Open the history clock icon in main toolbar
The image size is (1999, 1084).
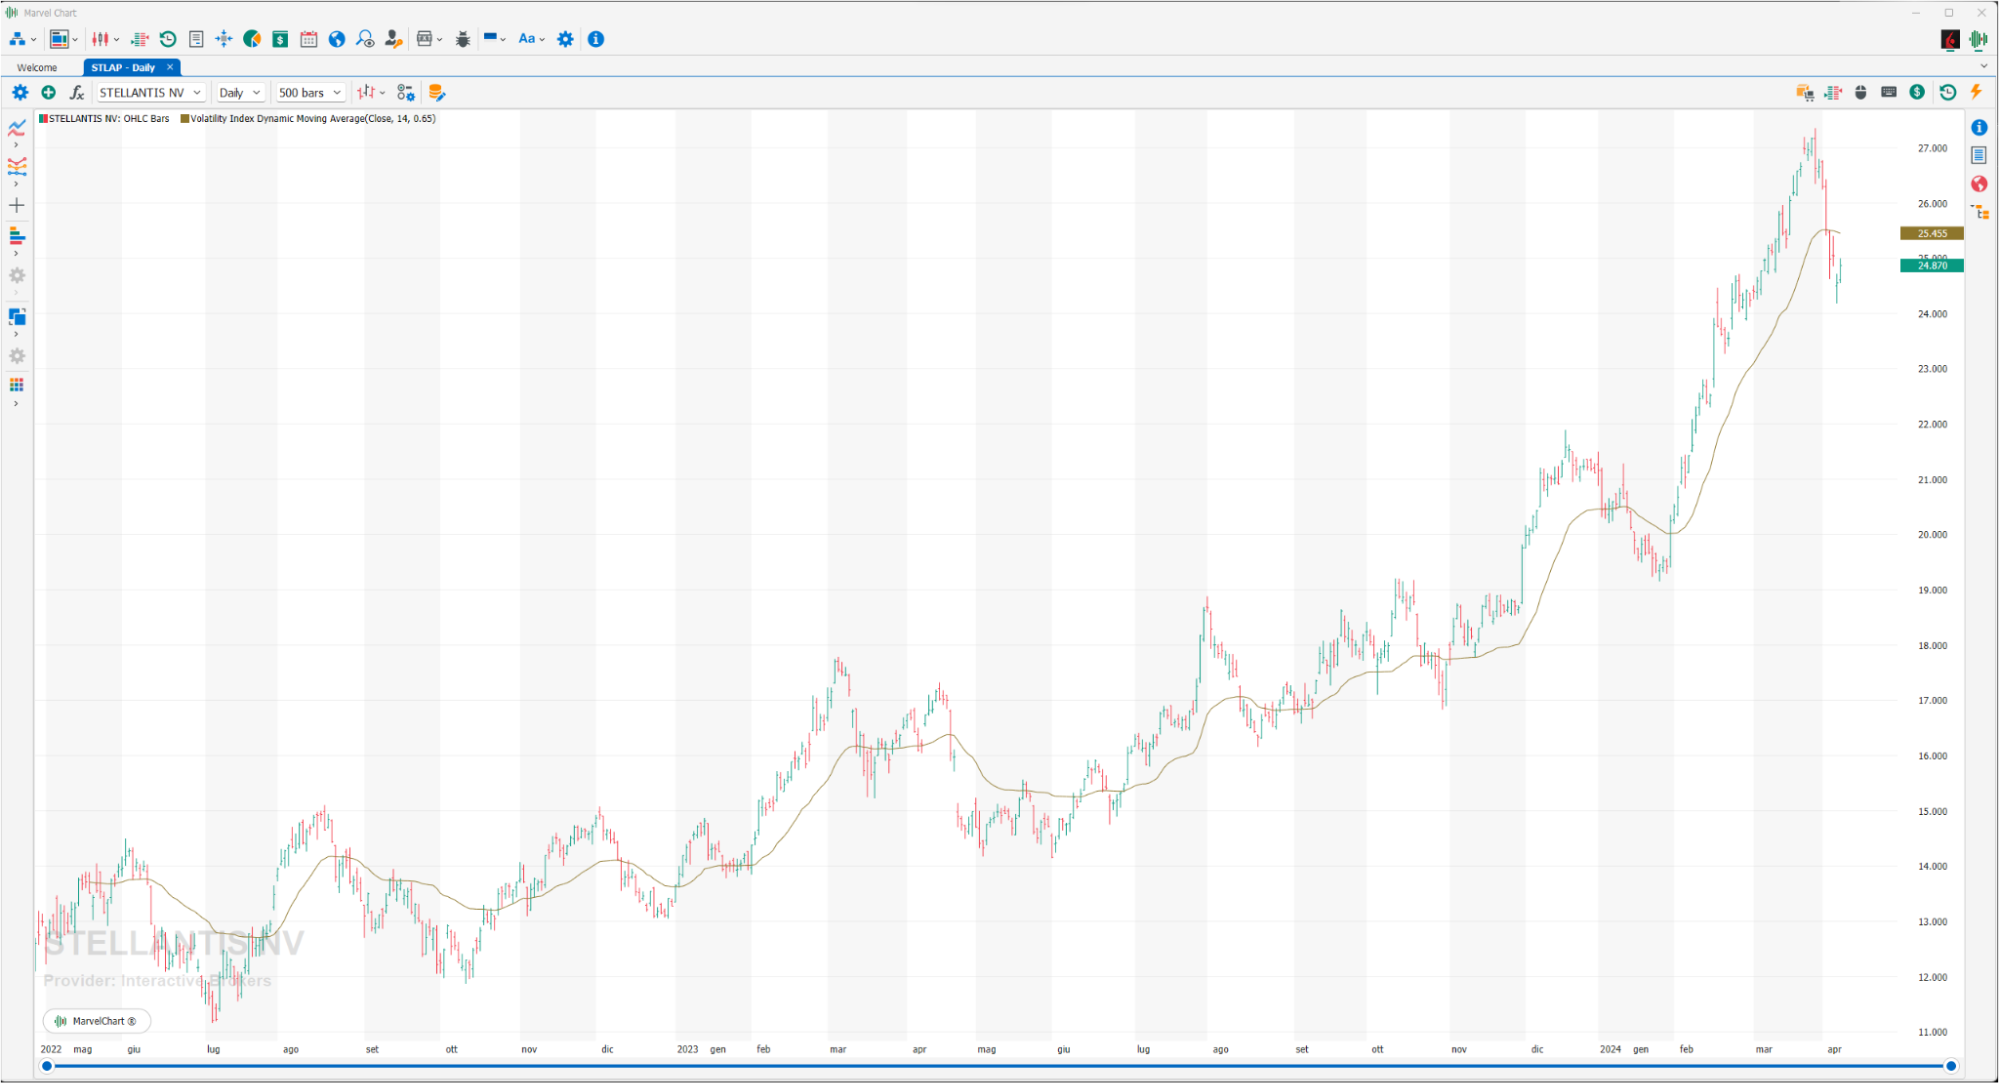click(168, 39)
